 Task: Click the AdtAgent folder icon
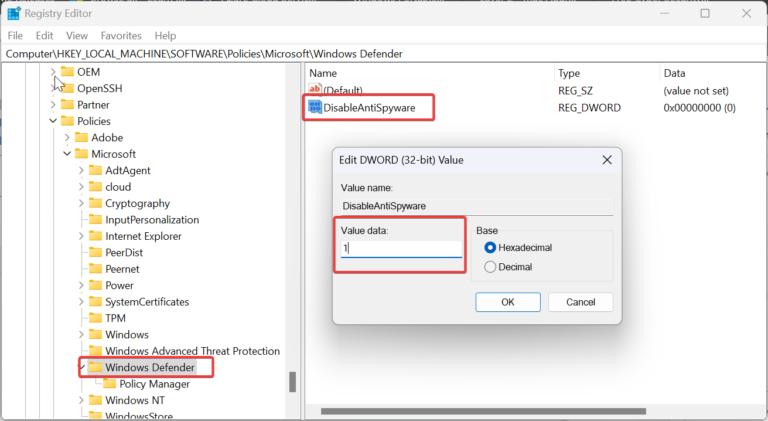[96, 170]
